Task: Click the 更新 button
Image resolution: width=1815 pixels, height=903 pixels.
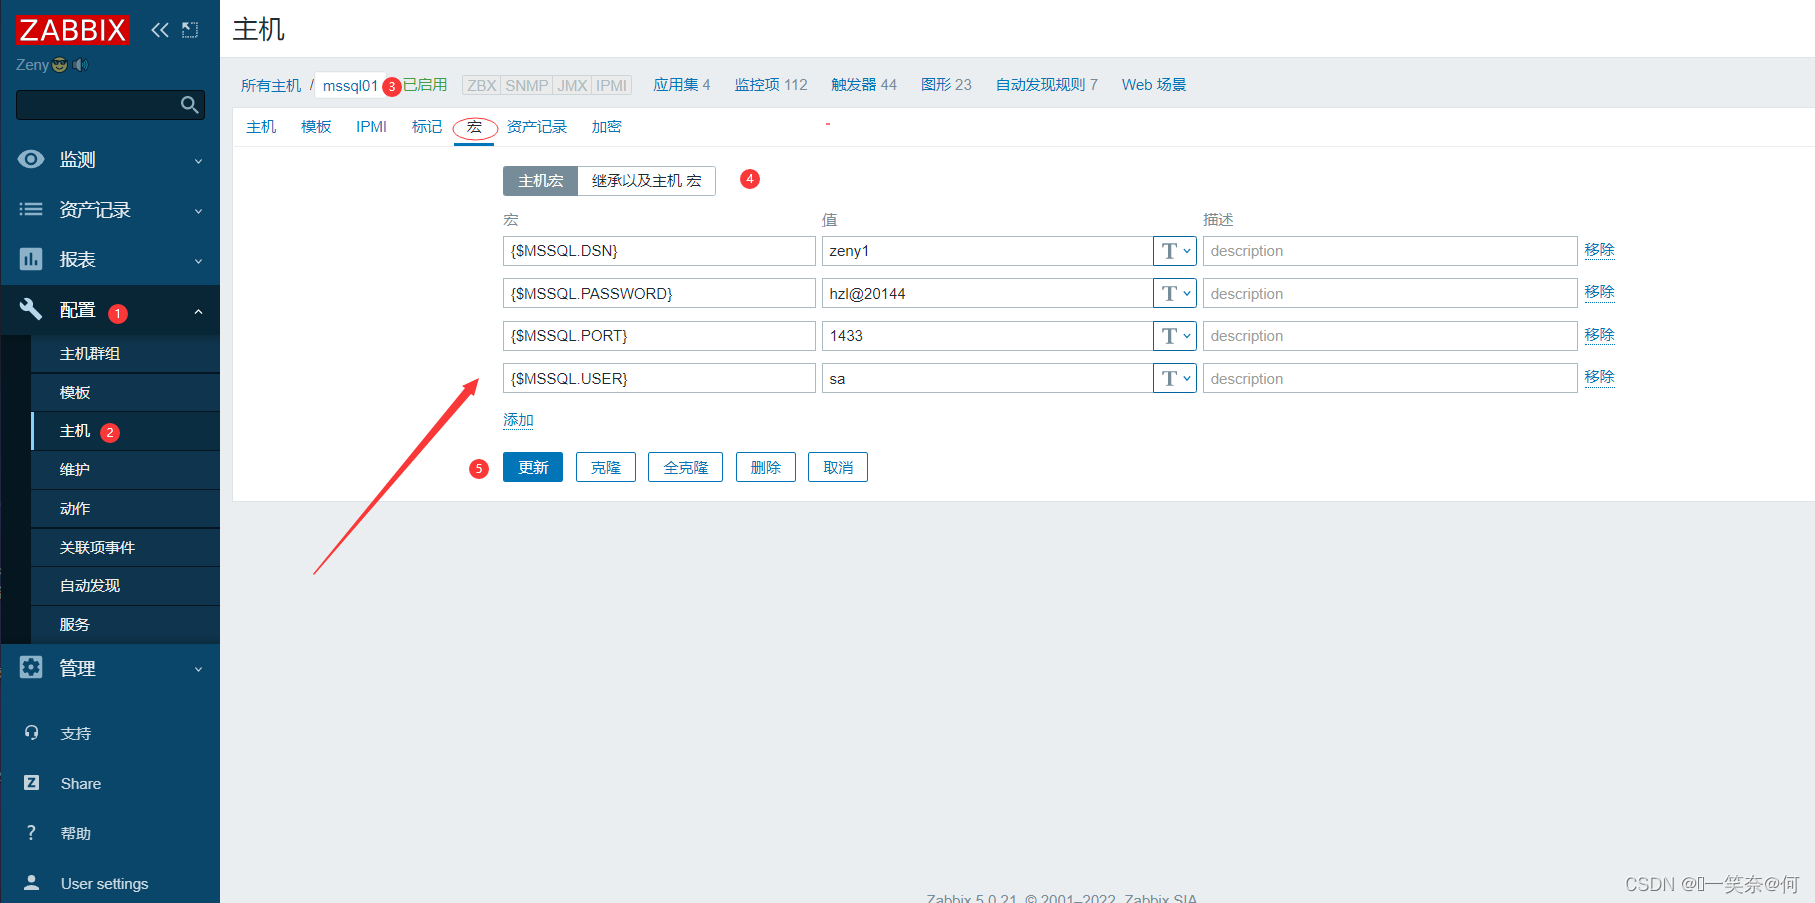Action: click(x=533, y=467)
